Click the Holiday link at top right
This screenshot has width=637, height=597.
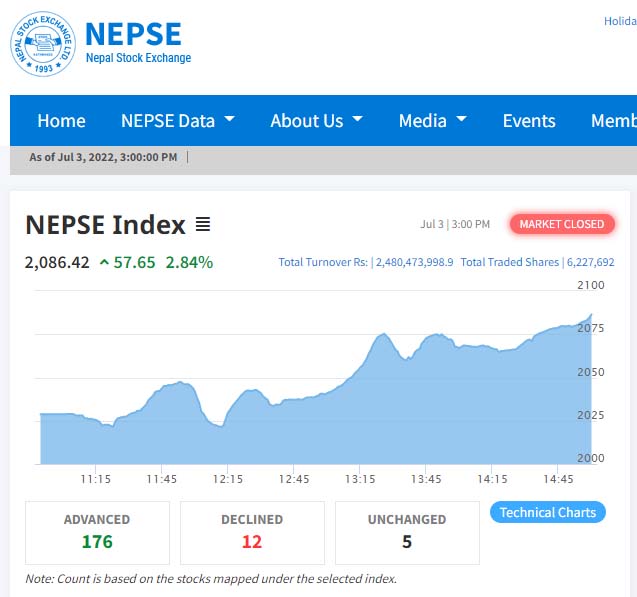(620, 21)
